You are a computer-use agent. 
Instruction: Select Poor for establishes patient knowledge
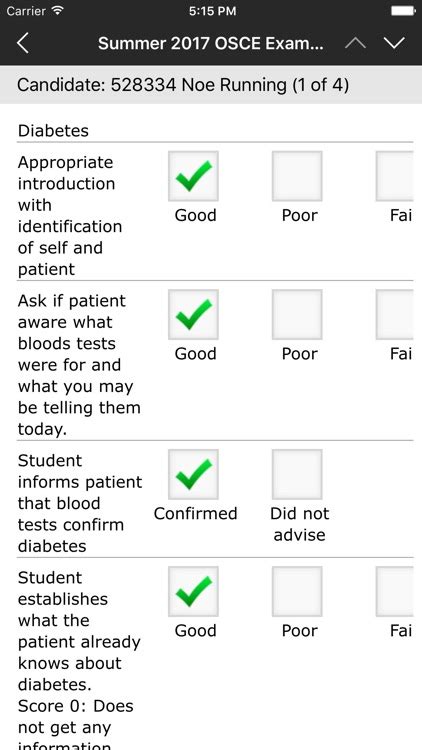pyautogui.click(x=297, y=591)
